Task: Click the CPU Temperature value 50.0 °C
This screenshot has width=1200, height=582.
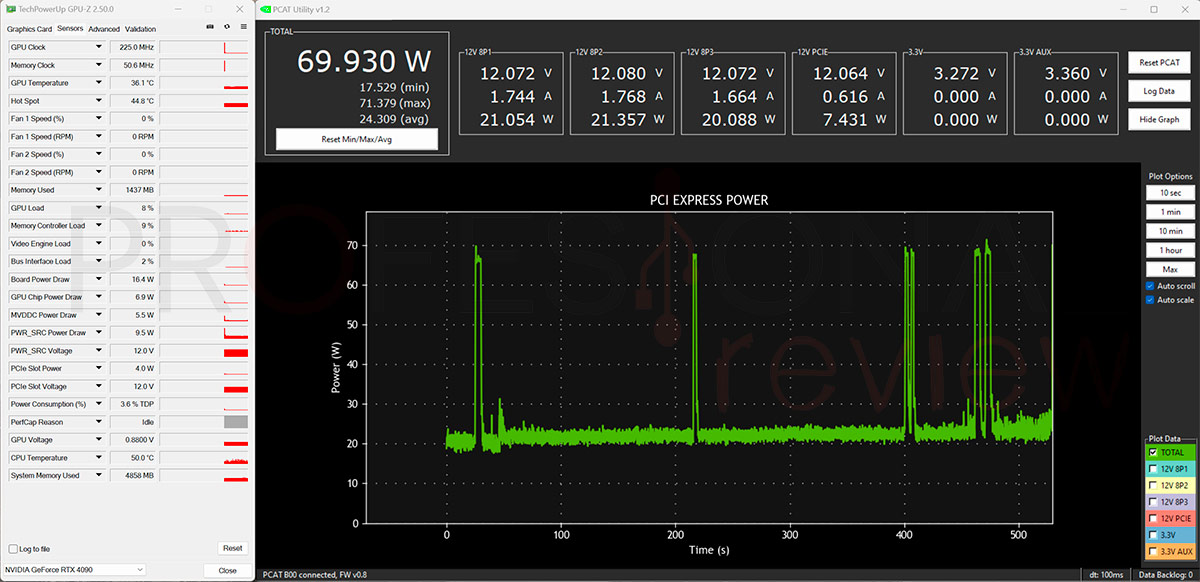Action: point(133,458)
